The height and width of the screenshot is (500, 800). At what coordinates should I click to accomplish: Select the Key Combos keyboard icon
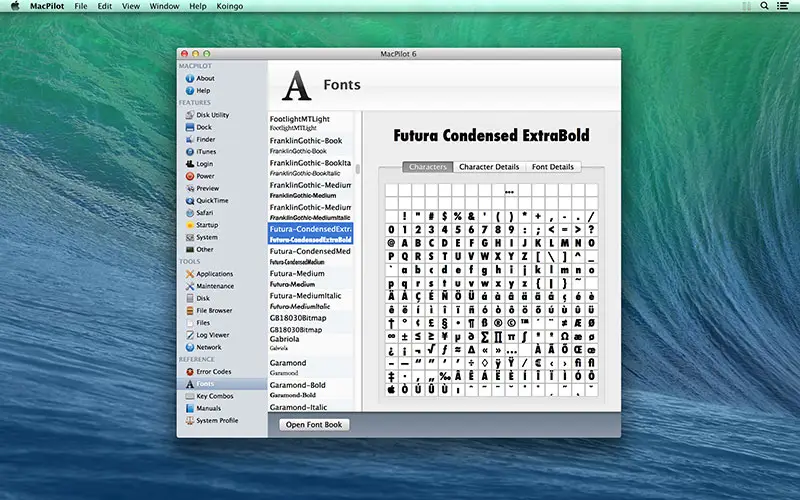(190, 396)
